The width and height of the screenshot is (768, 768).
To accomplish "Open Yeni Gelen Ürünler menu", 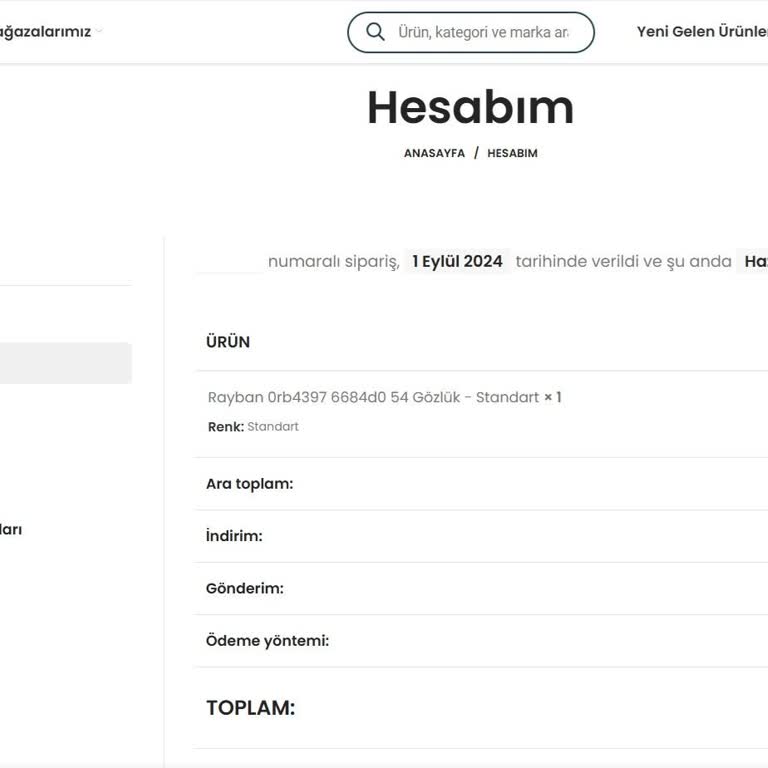I will (x=702, y=32).
